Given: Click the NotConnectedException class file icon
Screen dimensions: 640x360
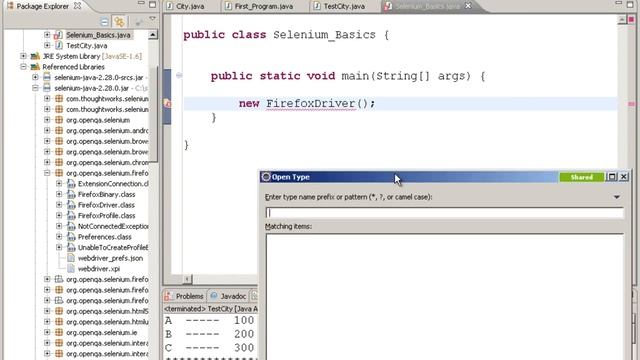Looking at the screenshot, I should (x=71, y=226).
